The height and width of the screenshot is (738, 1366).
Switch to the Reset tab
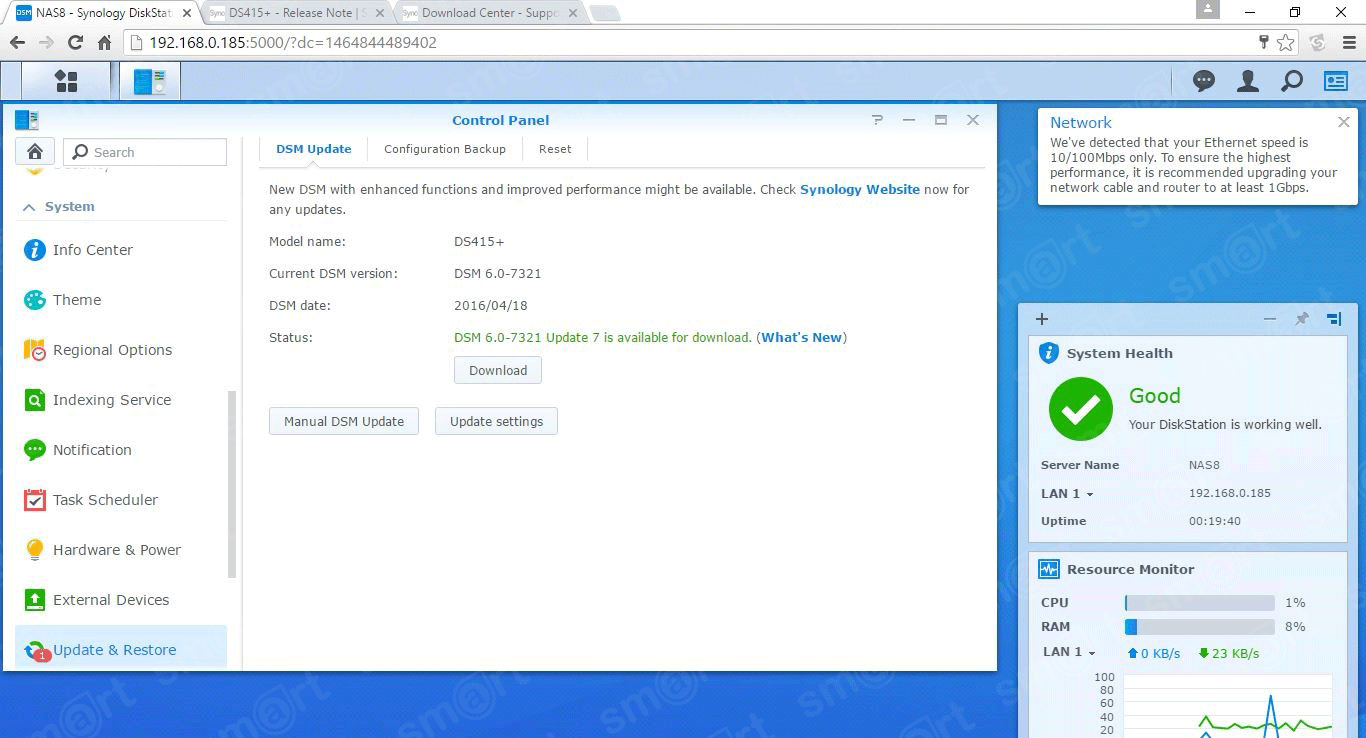pyautogui.click(x=555, y=149)
